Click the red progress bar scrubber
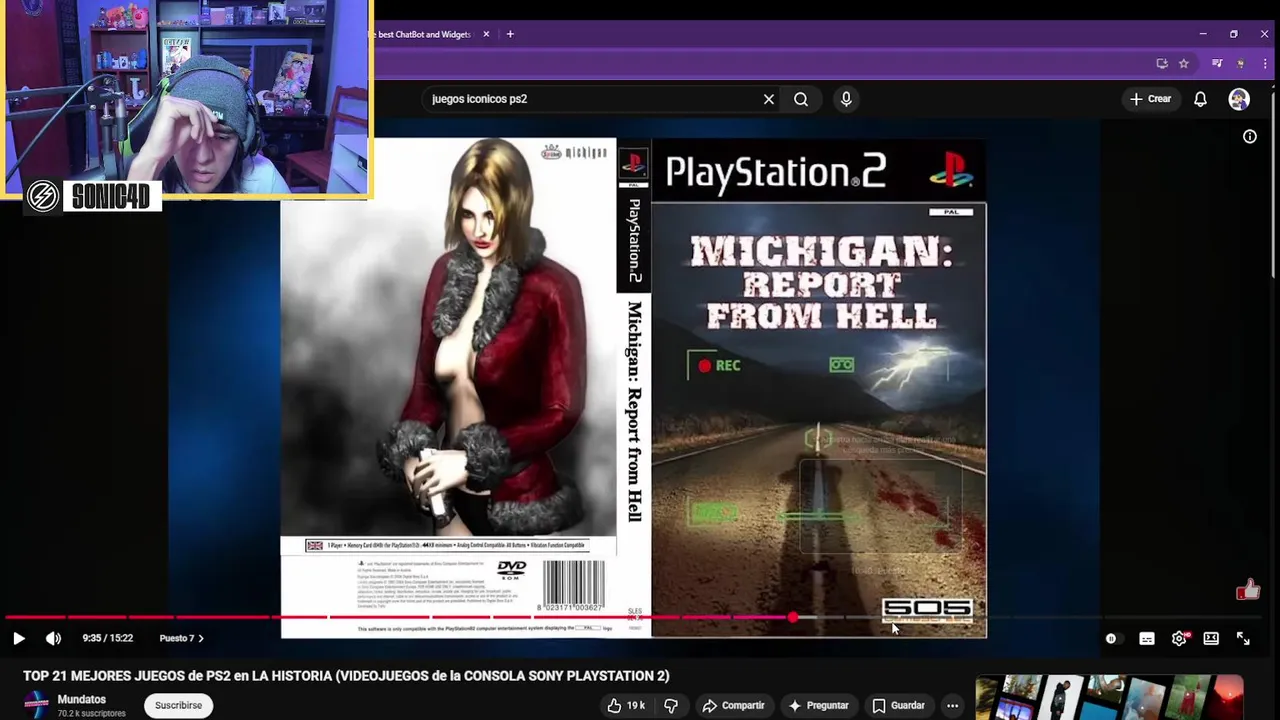The width and height of the screenshot is (1280, 720). [x=793, y=618]
